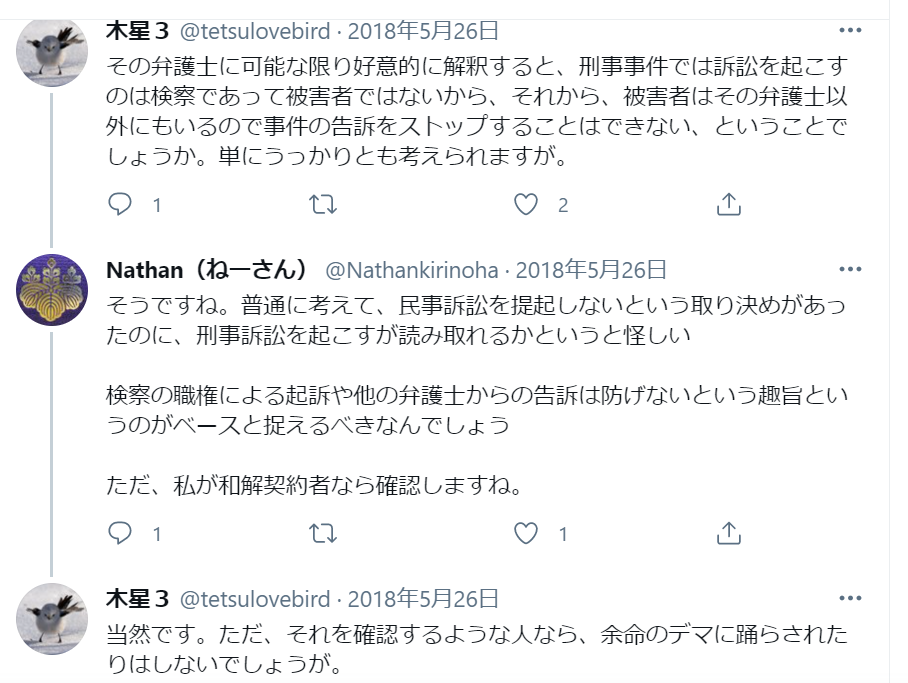Viewport: 908px width, 683px height.
Task: Retweet the first 木星3 tweet
Action: coord(323,205)
